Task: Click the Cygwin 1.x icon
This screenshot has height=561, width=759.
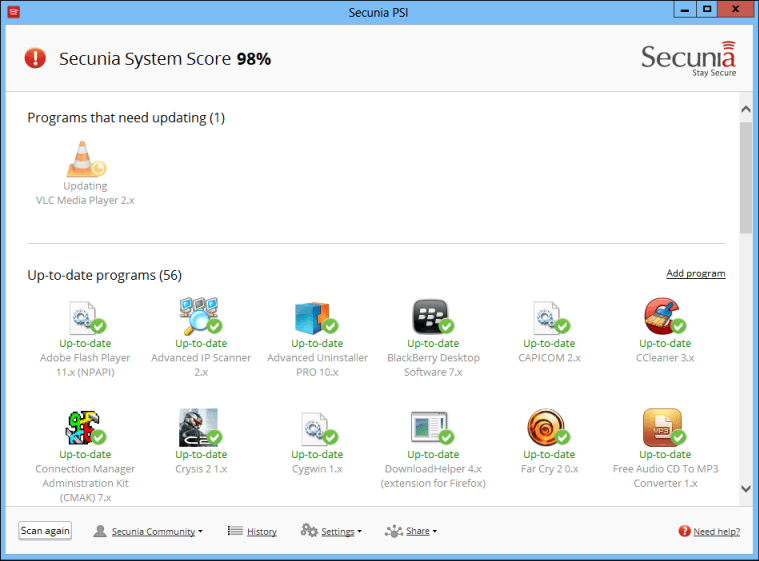Action: [x=319, y=428]
